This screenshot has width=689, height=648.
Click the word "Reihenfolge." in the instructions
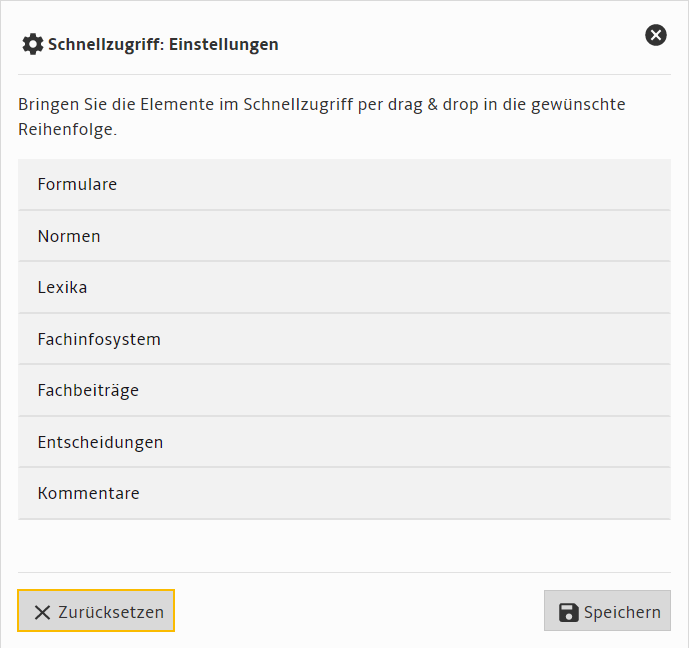pyautogui.click(x=67, y=130)
